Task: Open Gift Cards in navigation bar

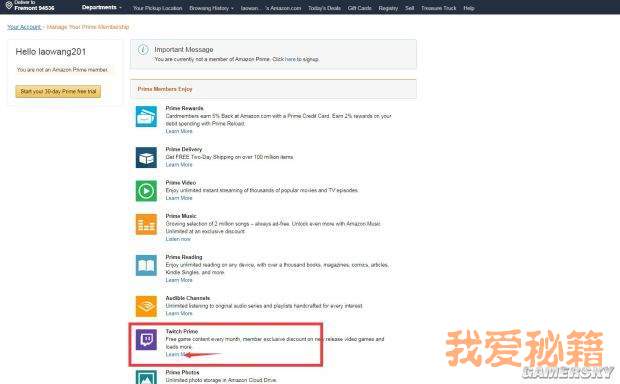Action: (359, 8)
